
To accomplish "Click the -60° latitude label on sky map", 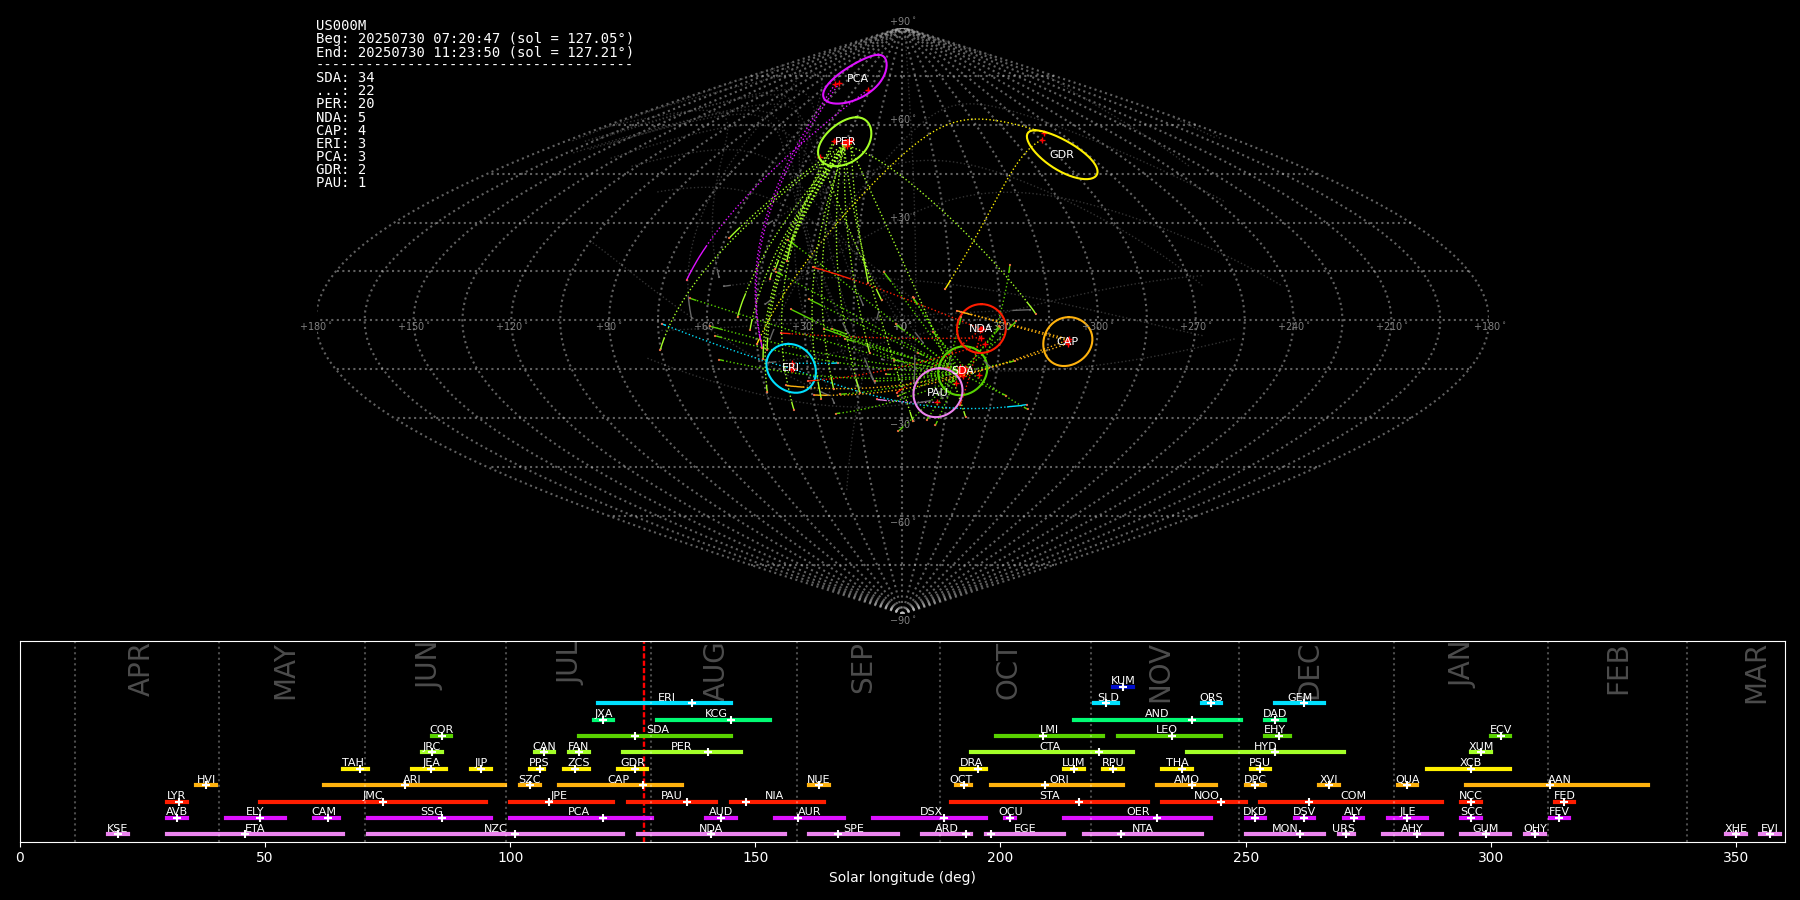I will (x=902, y=522).
